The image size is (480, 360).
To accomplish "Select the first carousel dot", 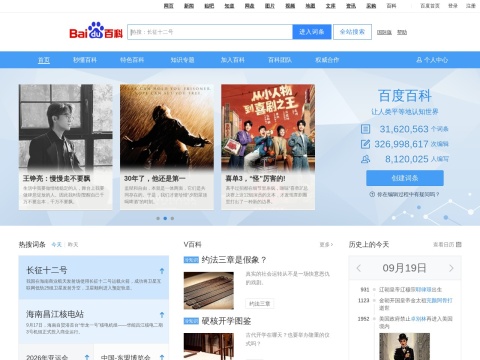I will click(x=158, y=218).
